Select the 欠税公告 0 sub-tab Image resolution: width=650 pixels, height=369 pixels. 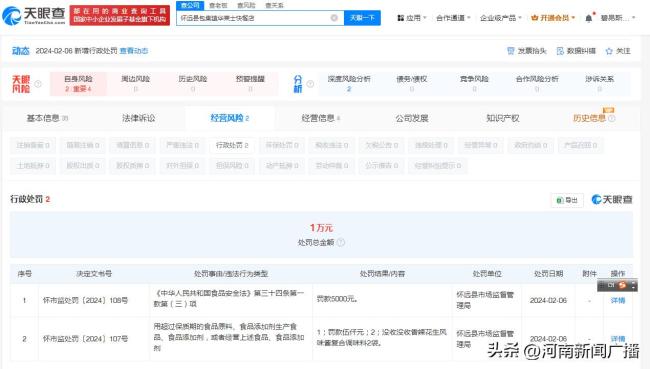point(381,145)
